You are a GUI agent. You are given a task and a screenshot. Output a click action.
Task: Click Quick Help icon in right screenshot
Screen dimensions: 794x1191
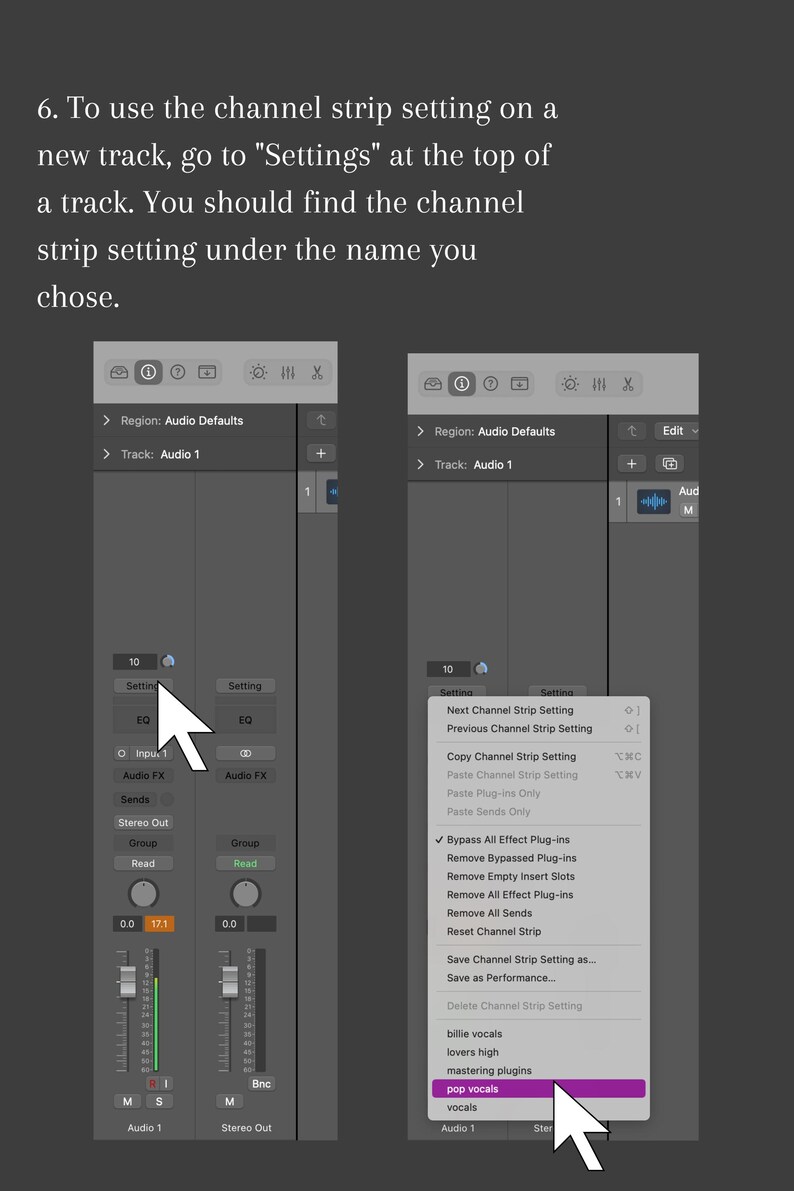tap(491, 384)
